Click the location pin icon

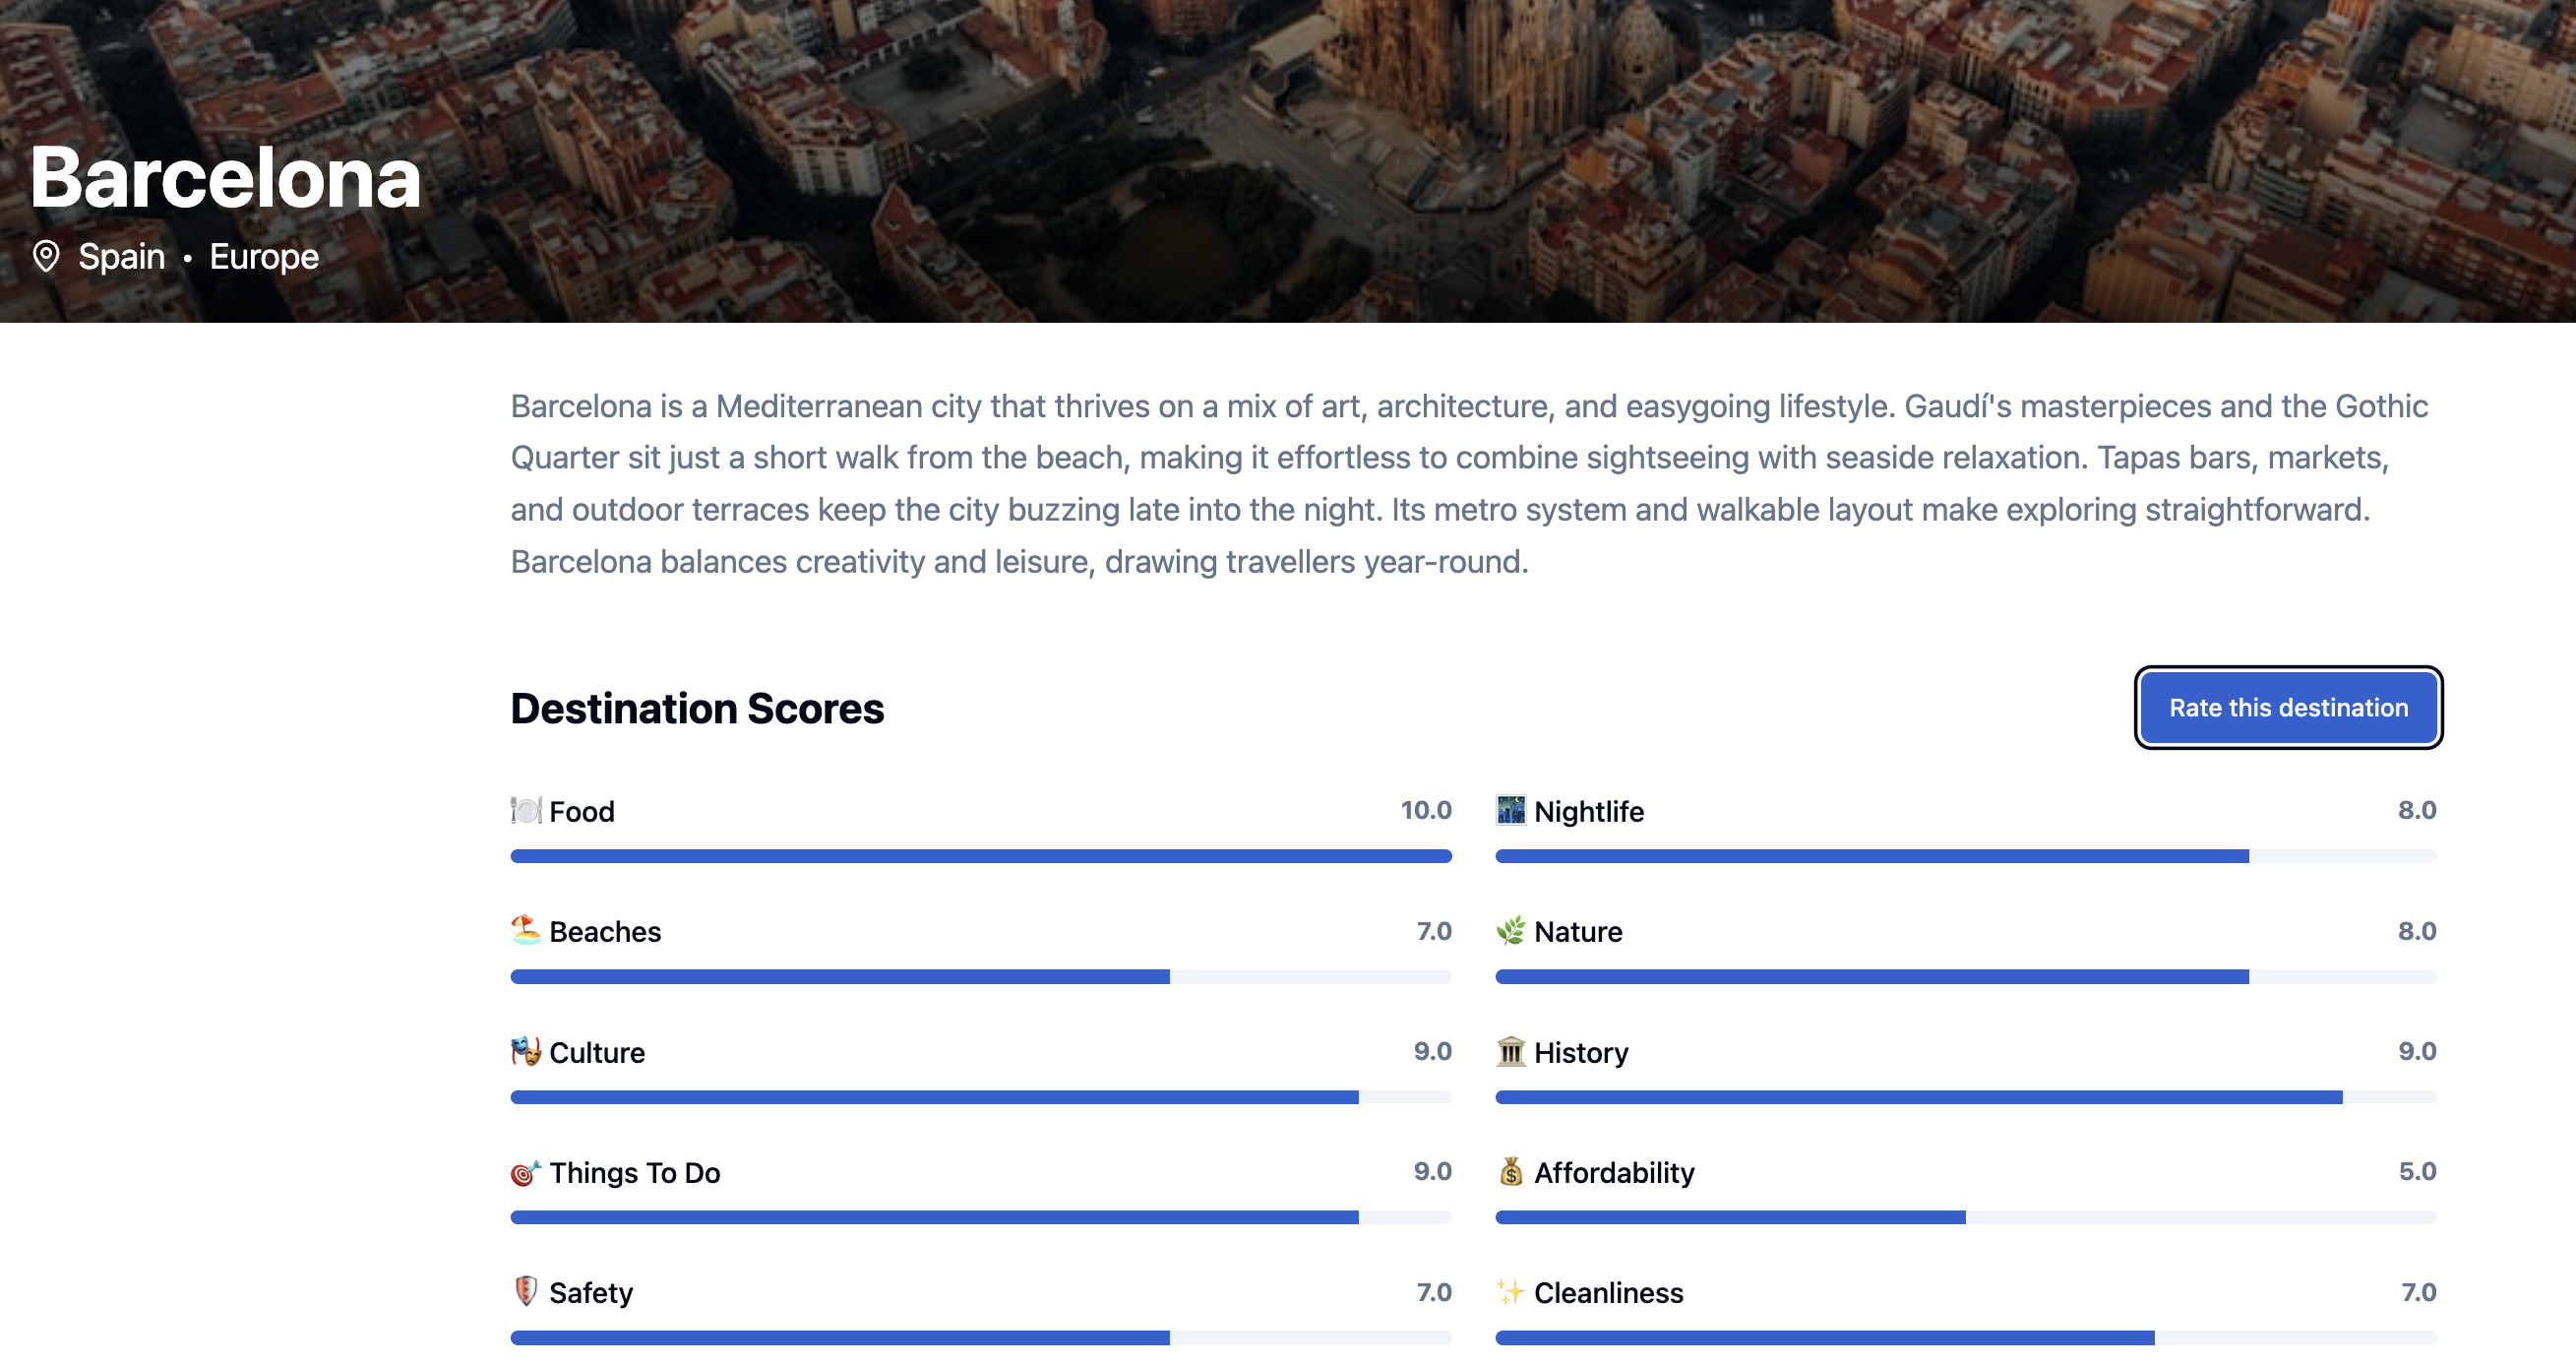pos(46,256)
